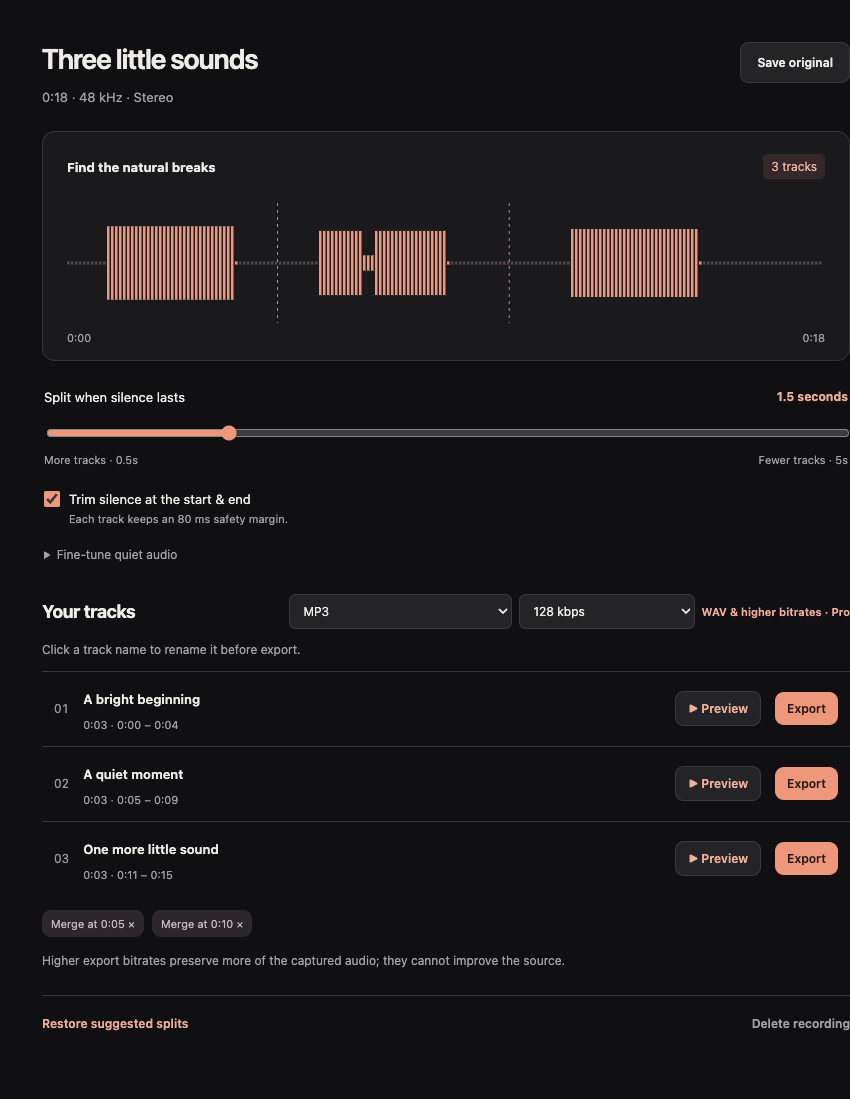This screenshot has width=850, height=1099.
Task: Rename track title One more little sound
Action: pos(151,849)
